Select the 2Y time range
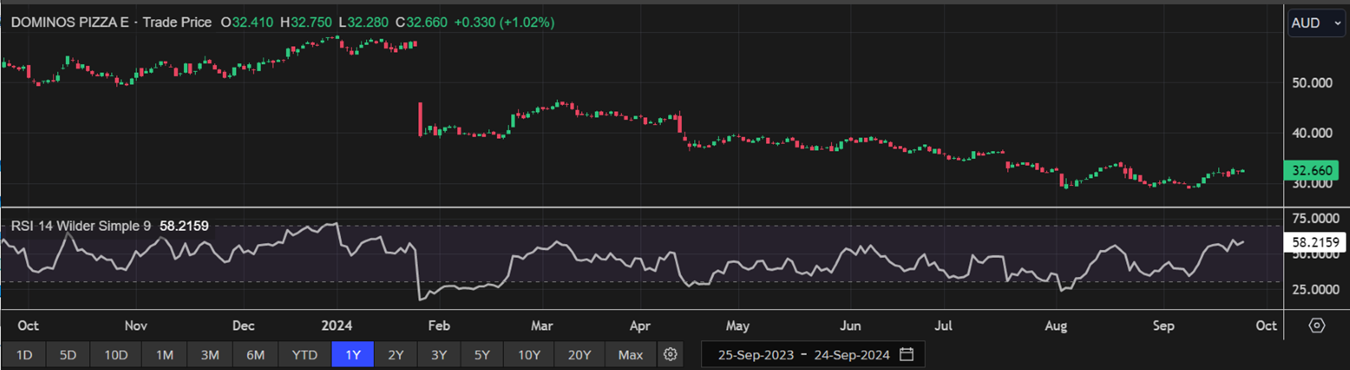Screen dimensions: 1350x370 pos(396,355)
